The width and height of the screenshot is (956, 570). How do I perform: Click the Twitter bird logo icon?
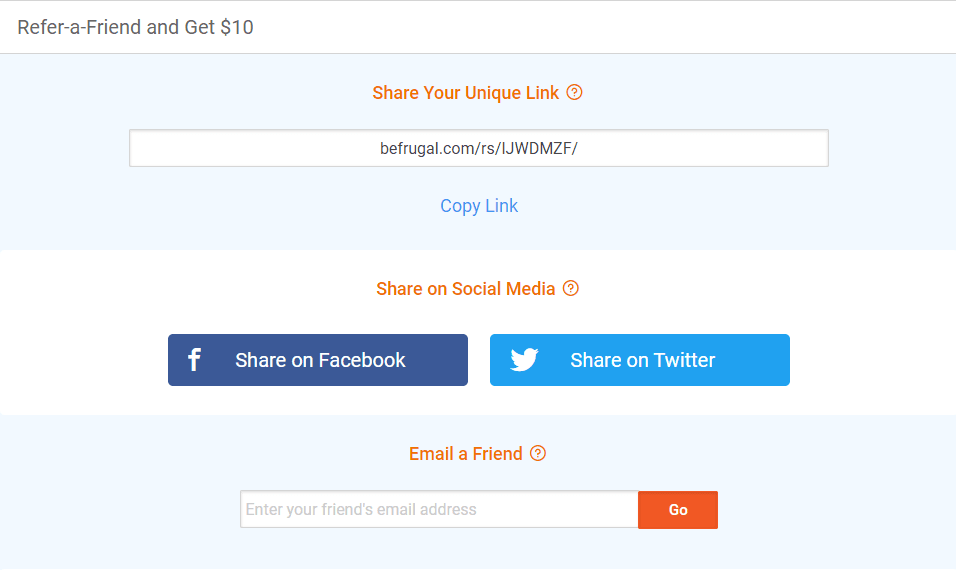pyautogui.click(x=524, y=360)
